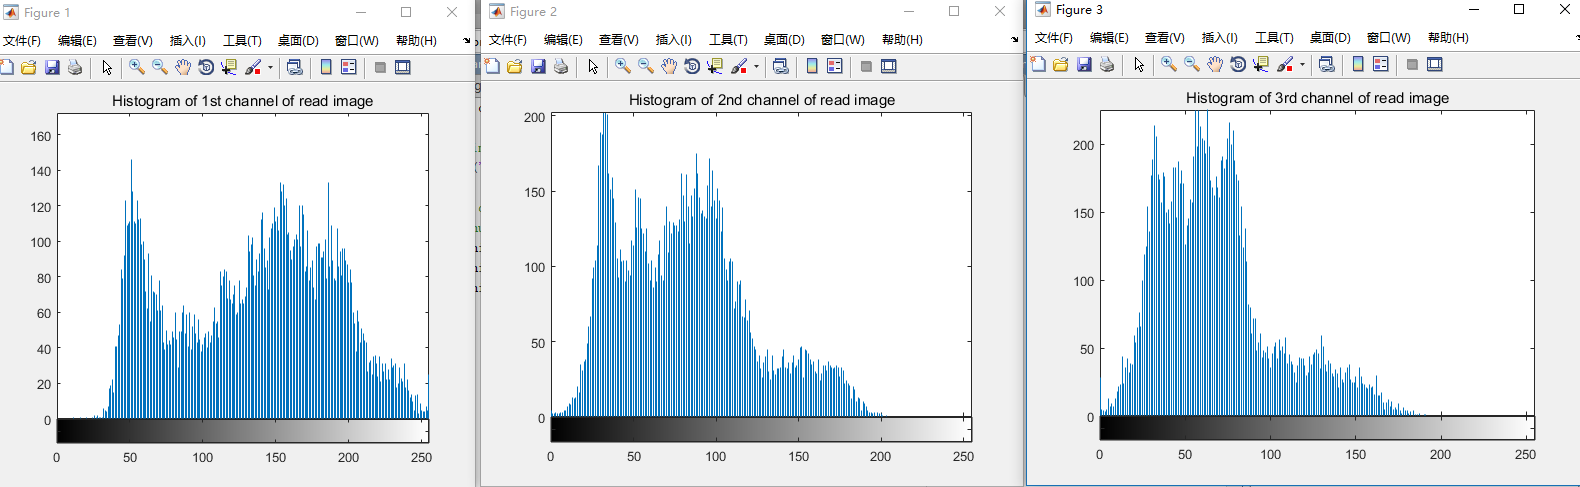This screenshot has height=487, width=1580.
Task: Toggle Edit Plot arrow in Figure 3
Action: [x=1139, y=64]
